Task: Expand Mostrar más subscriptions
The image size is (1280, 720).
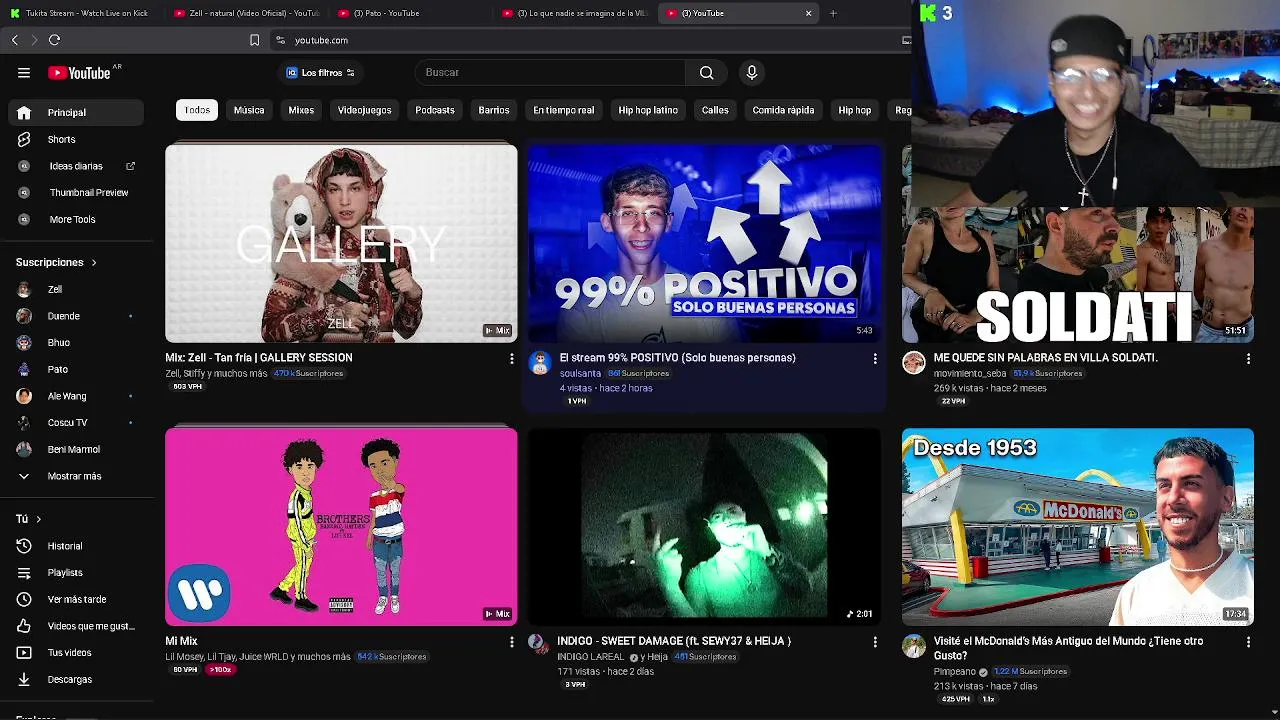Action: (x=73, y=477)
